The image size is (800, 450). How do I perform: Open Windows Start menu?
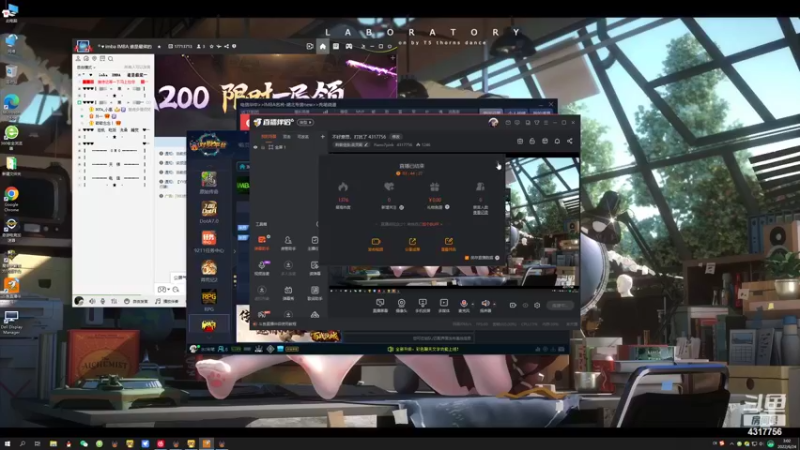(x=7, y=444)
